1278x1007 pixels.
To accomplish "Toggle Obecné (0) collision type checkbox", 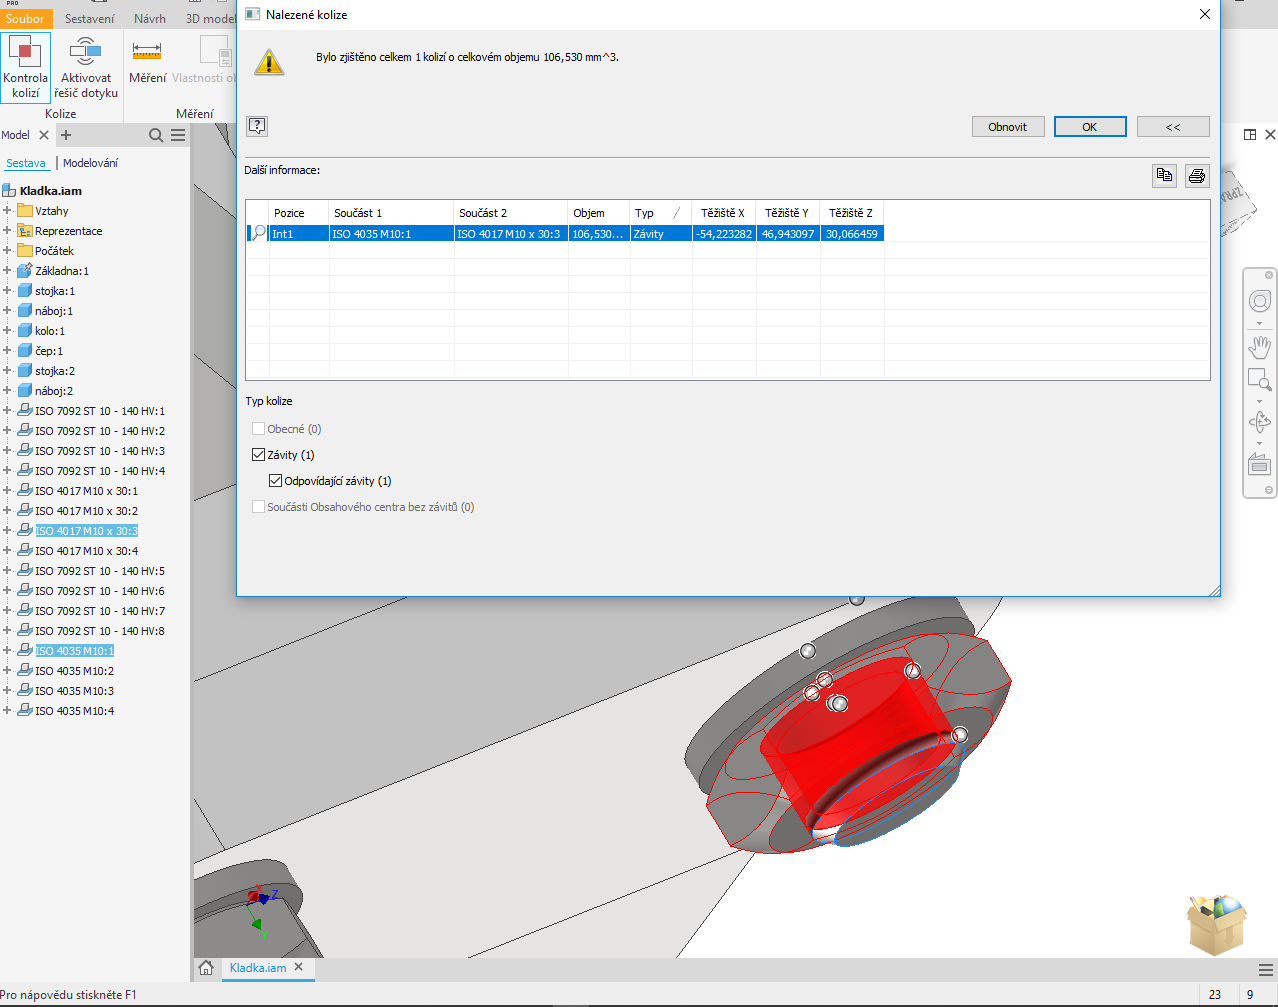I will [258, 429].
